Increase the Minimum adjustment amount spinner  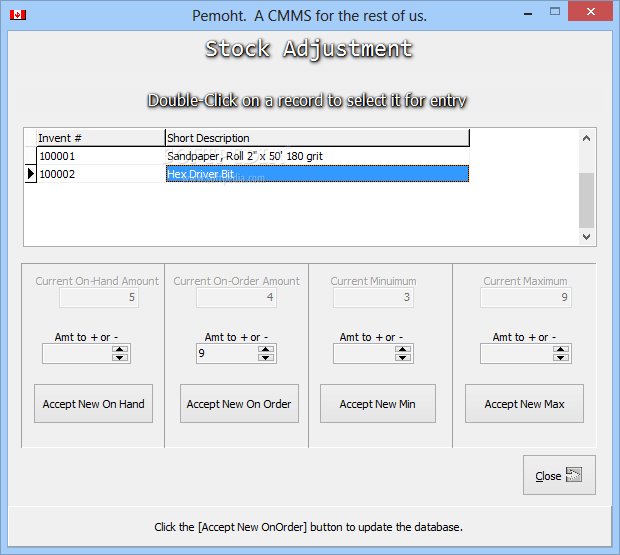[x=403, y=349]
